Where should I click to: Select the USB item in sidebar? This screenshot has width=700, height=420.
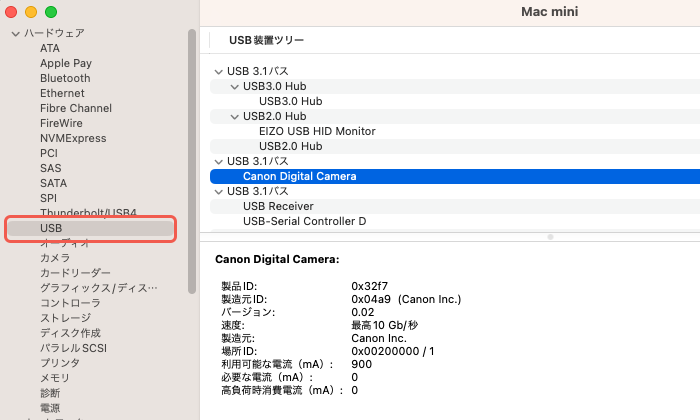(x=51, y=228)
